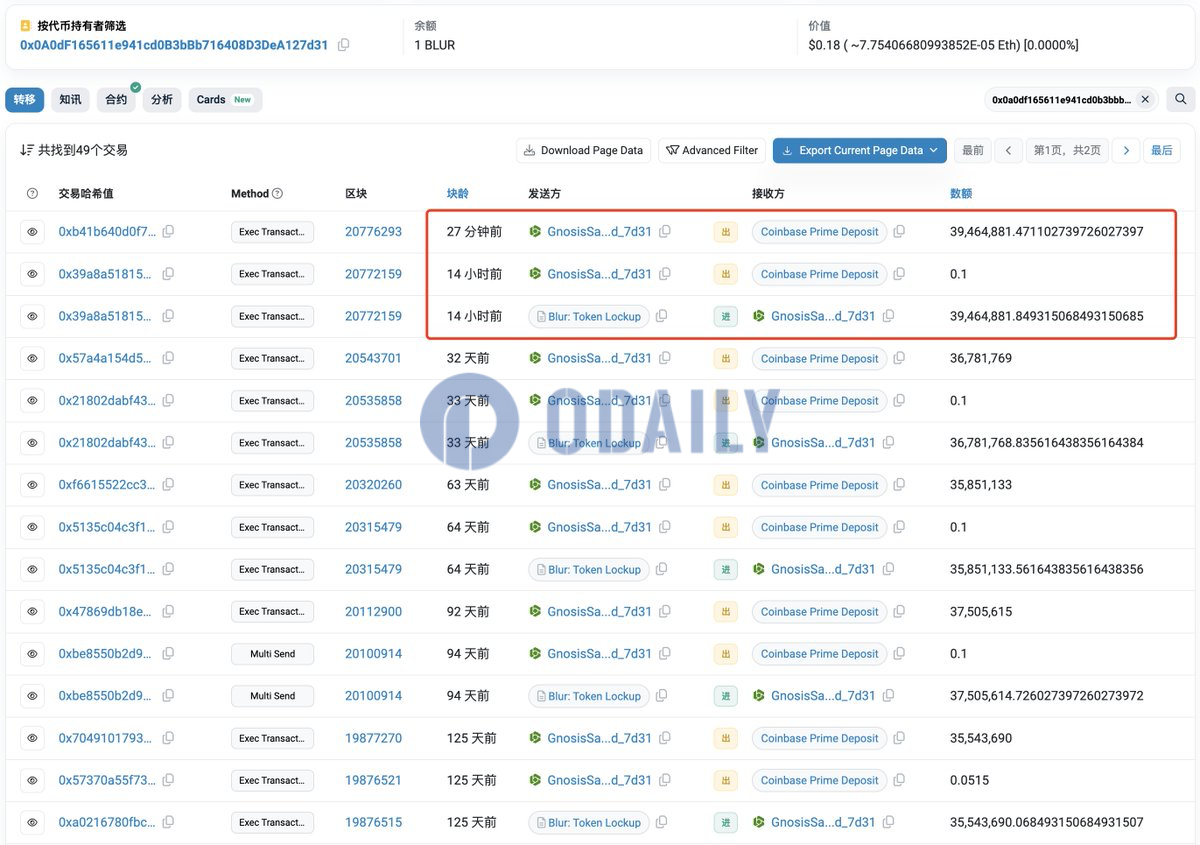Open the search magnifier icon
This screenshot has width=1200, height=845.
[1180, 99]
